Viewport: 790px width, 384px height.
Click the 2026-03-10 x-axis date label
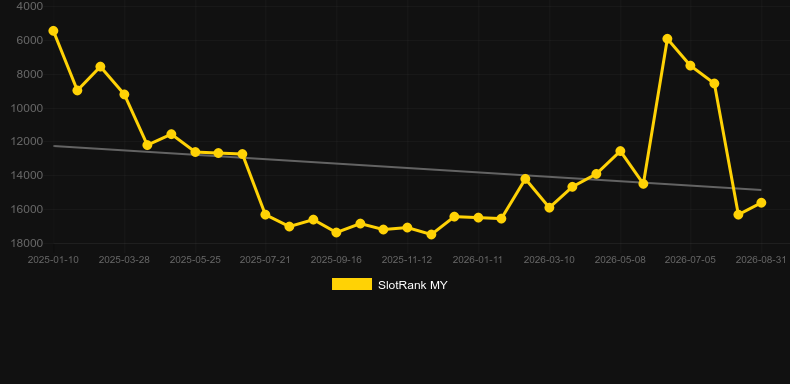[x=549, y=260]
